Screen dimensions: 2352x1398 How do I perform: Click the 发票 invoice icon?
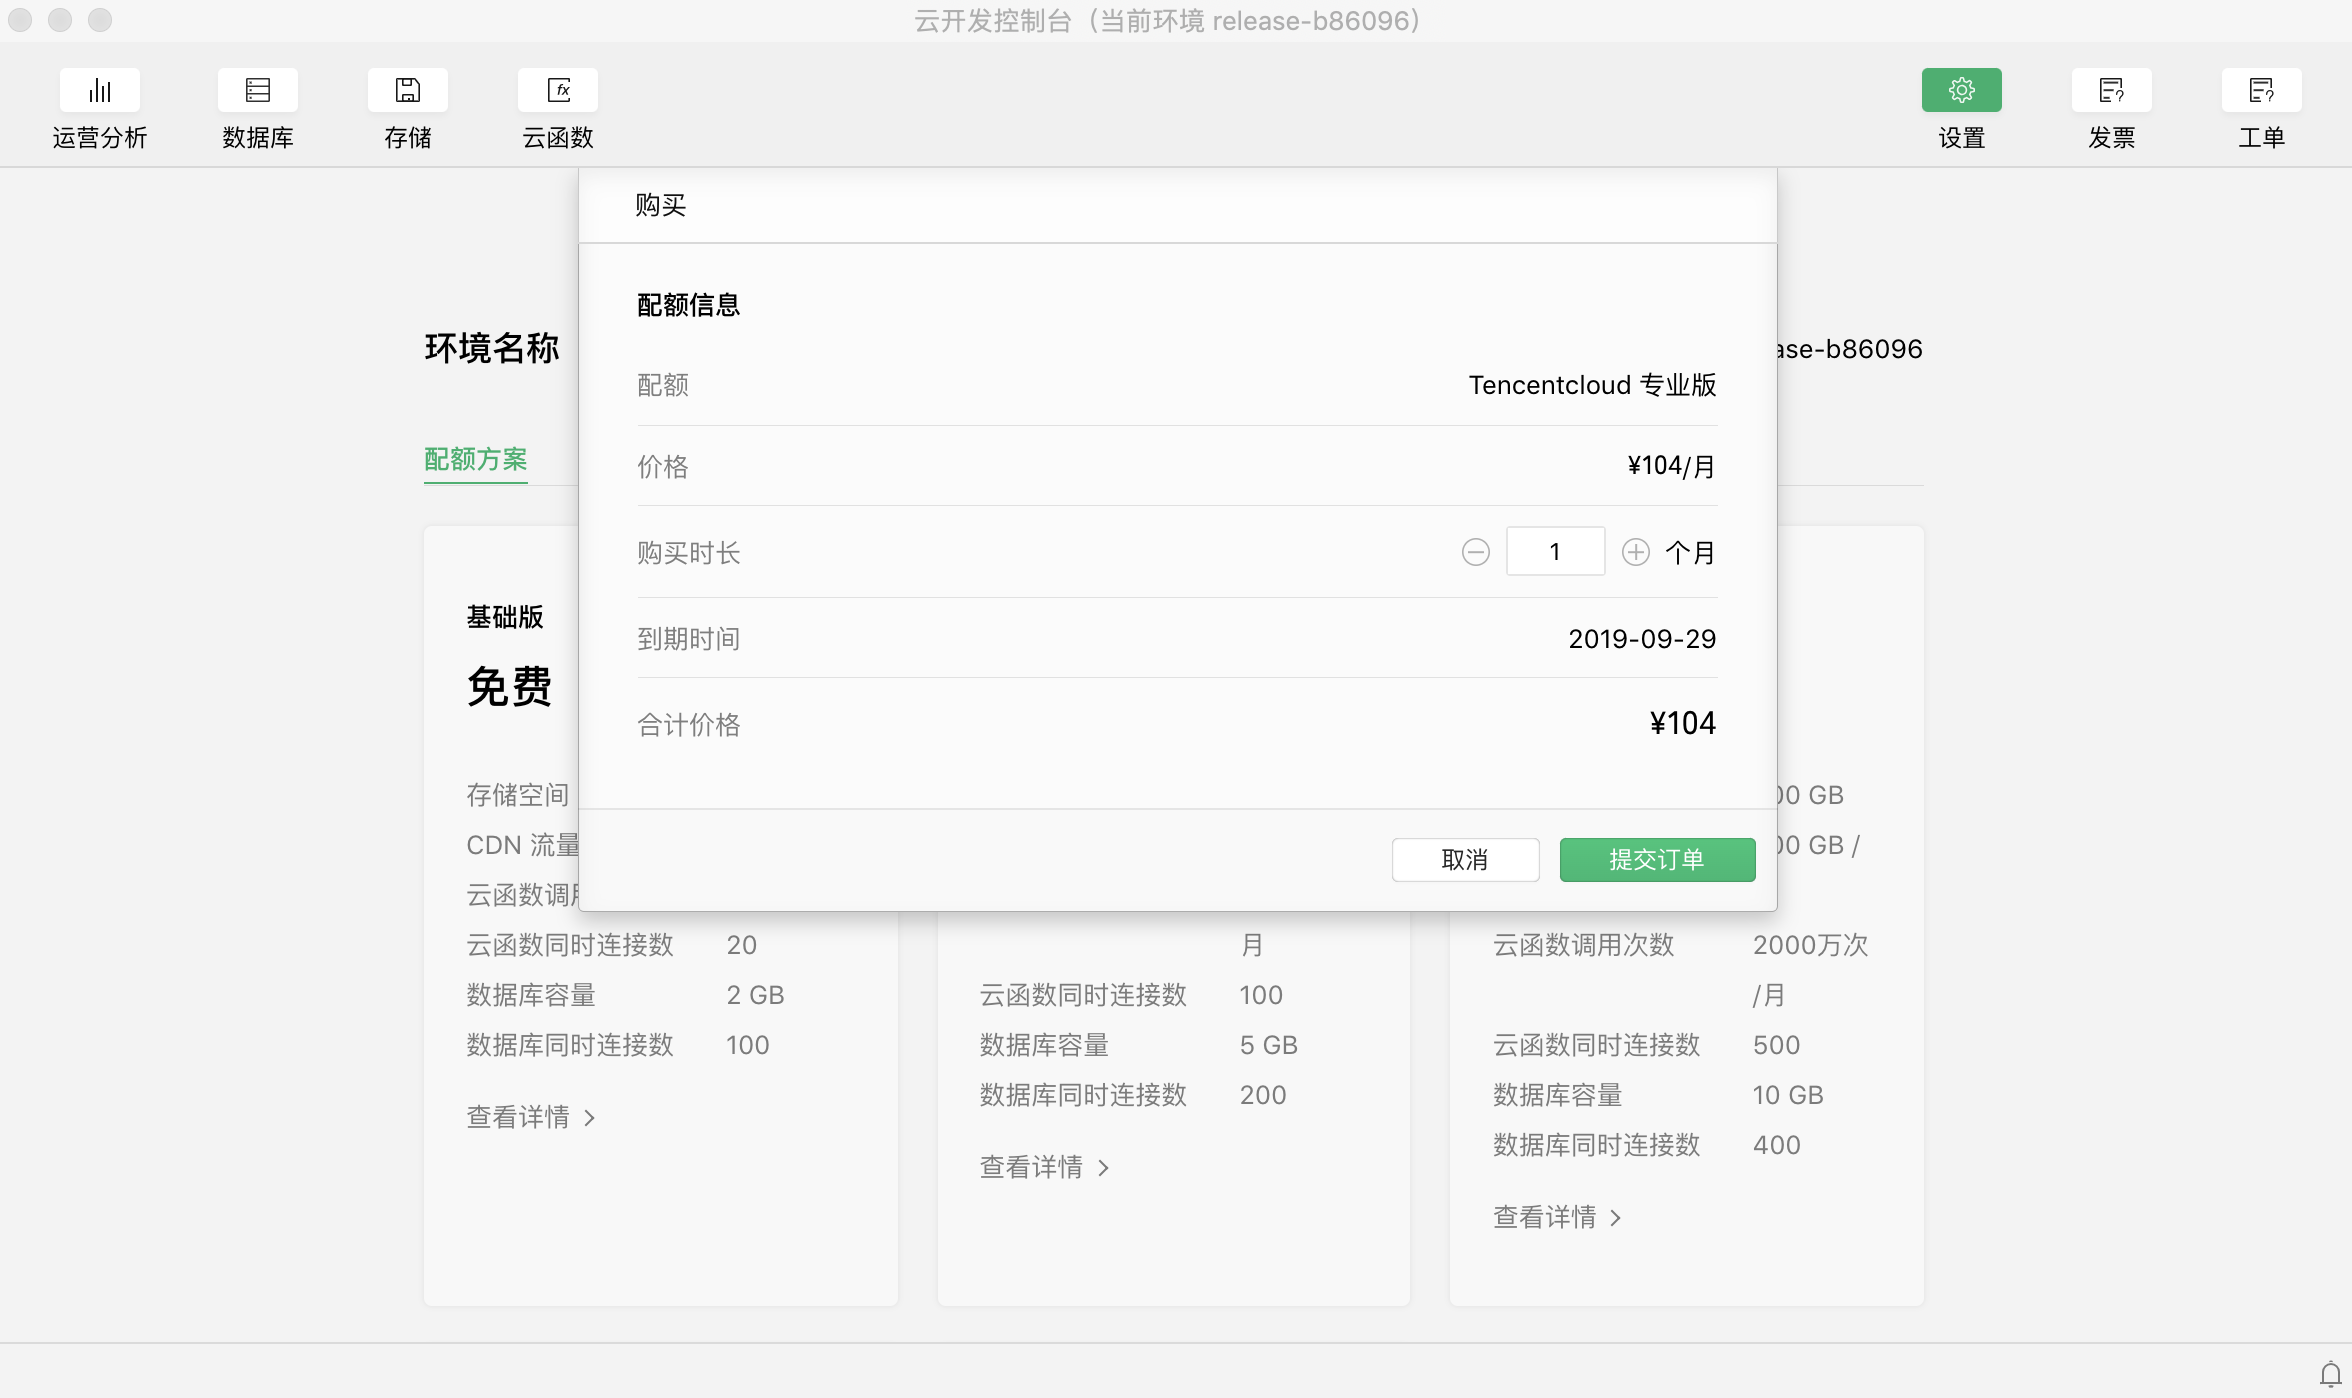click(2112, 90)
